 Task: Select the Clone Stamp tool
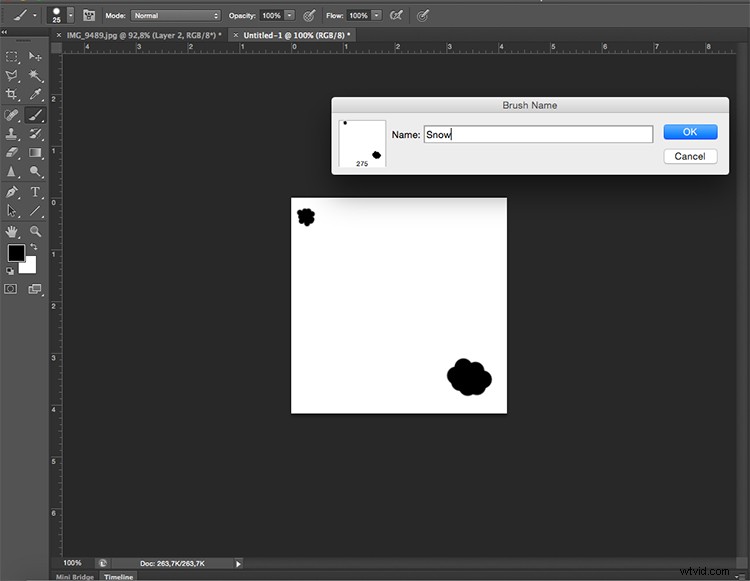point(13,133)
